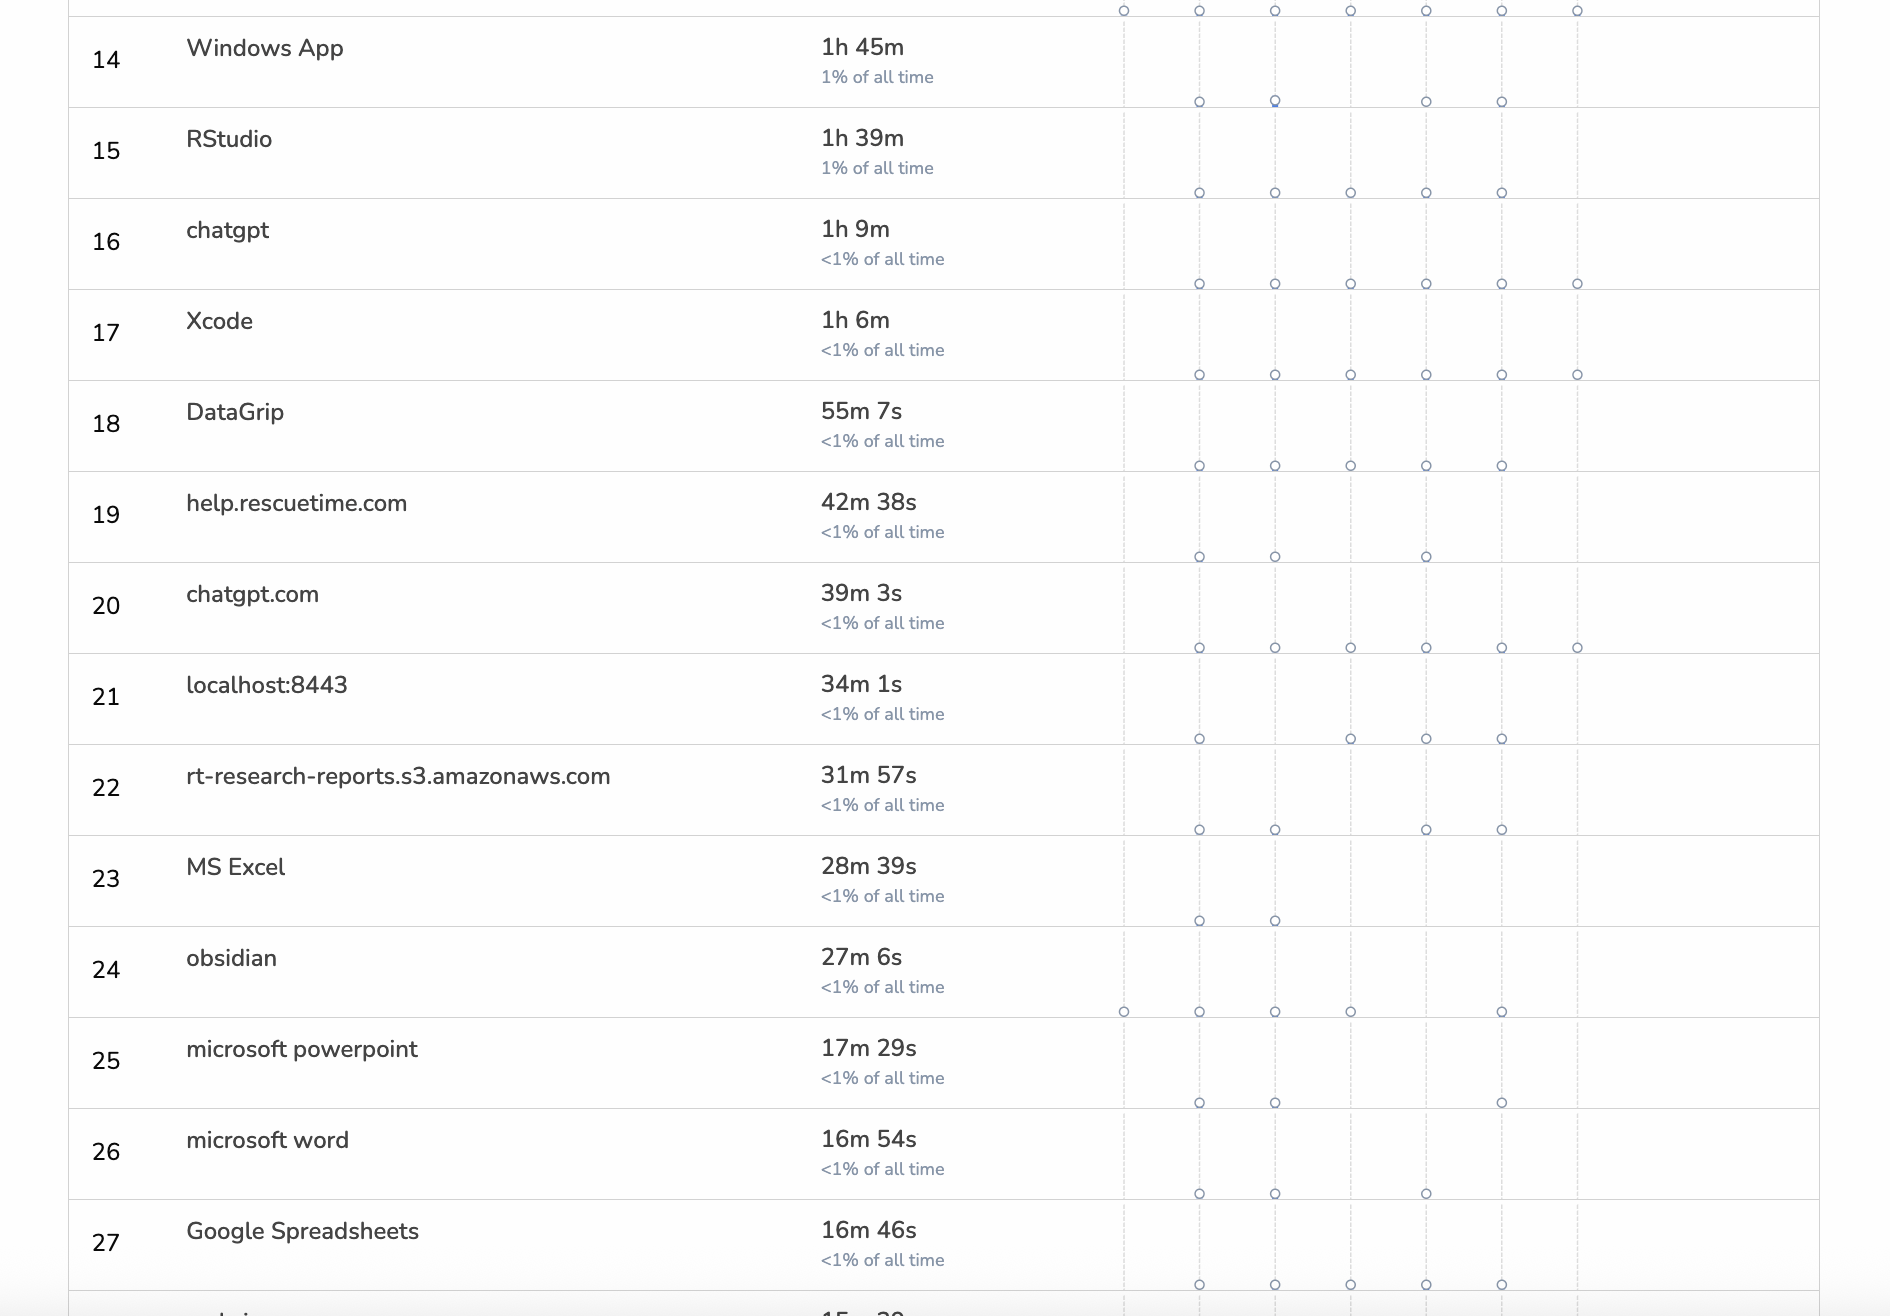Open the RStudio activity entry

point(229,139)
